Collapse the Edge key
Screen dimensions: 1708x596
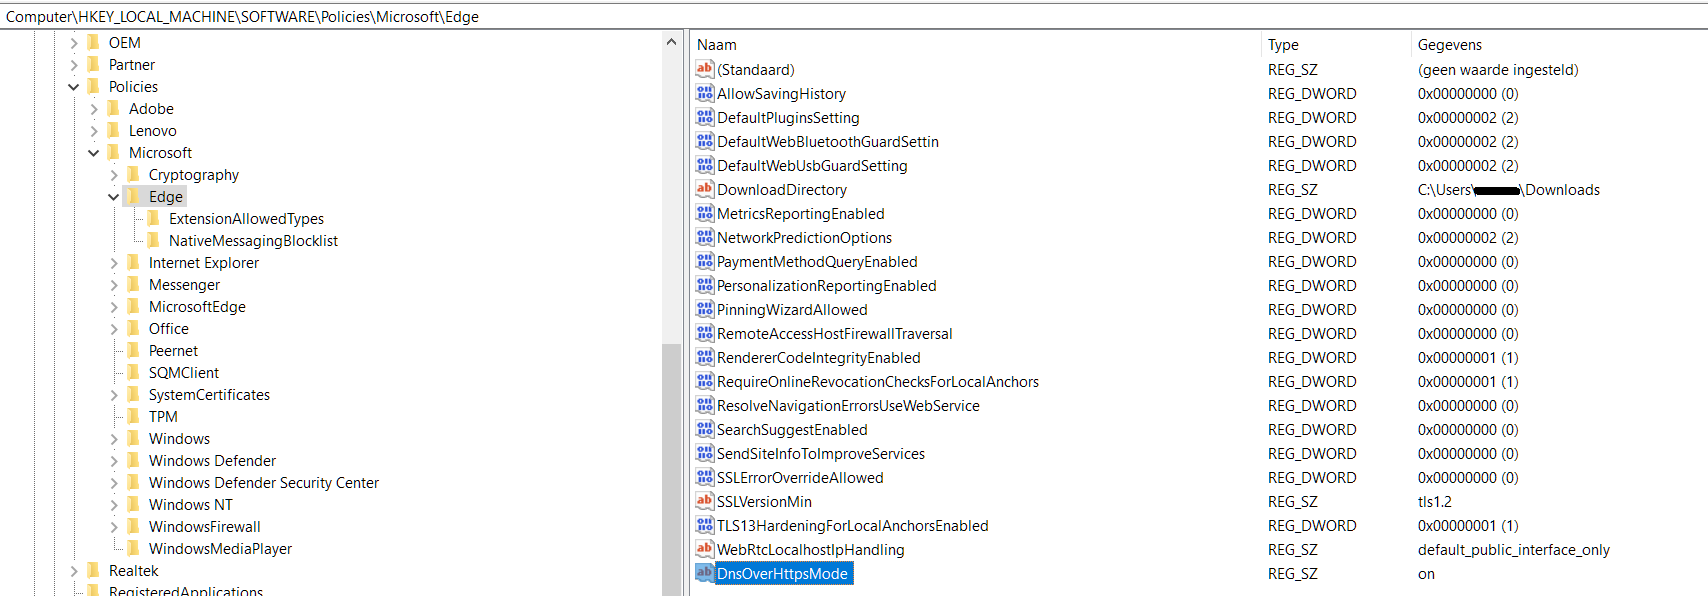coord(114,197)
